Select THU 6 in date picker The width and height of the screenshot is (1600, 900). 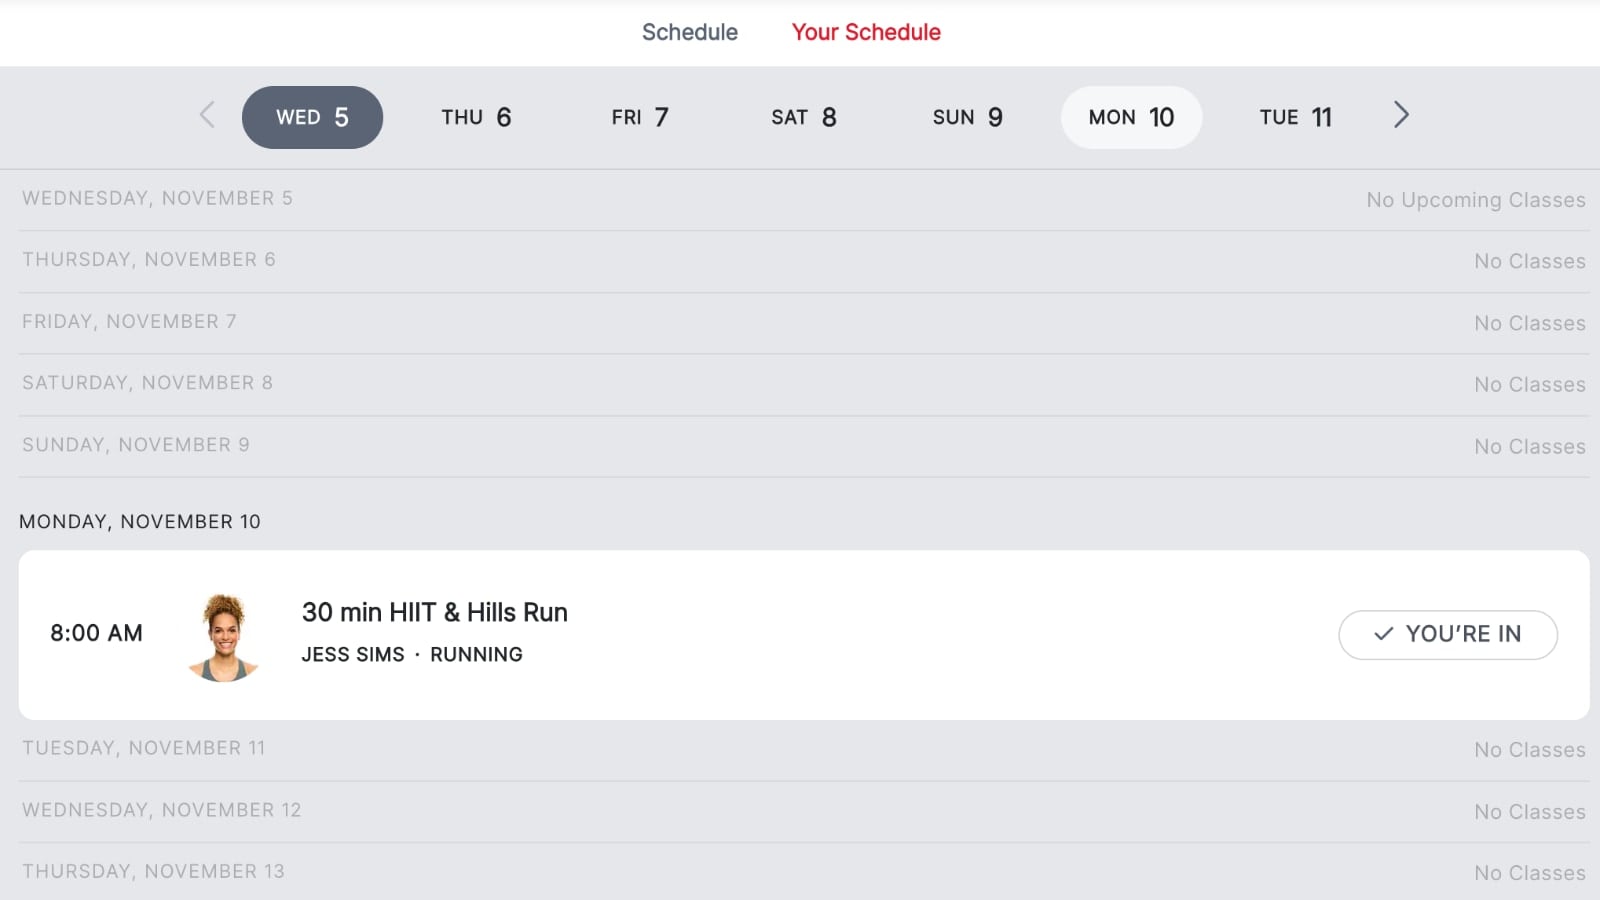click(x=476, y=117)
